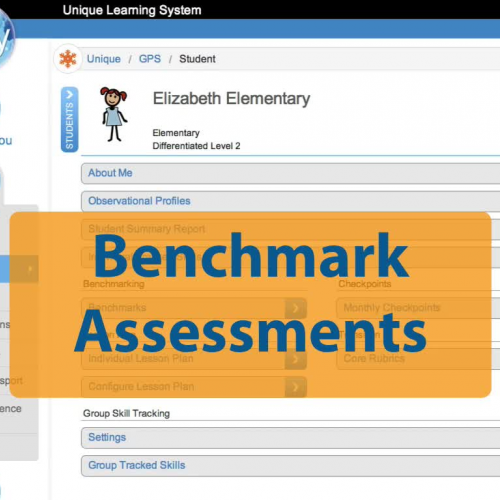Open the Settings row
Image resolution: width=500 pixels, height=500 pixels.
pyautogui.click(x=290, y=438)
